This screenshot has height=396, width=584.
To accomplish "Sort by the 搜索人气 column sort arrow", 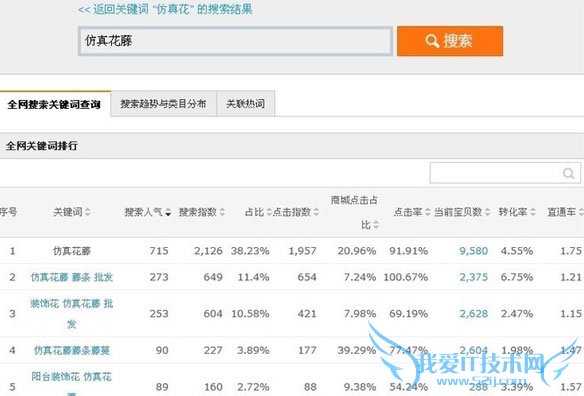I will [168, 212].
